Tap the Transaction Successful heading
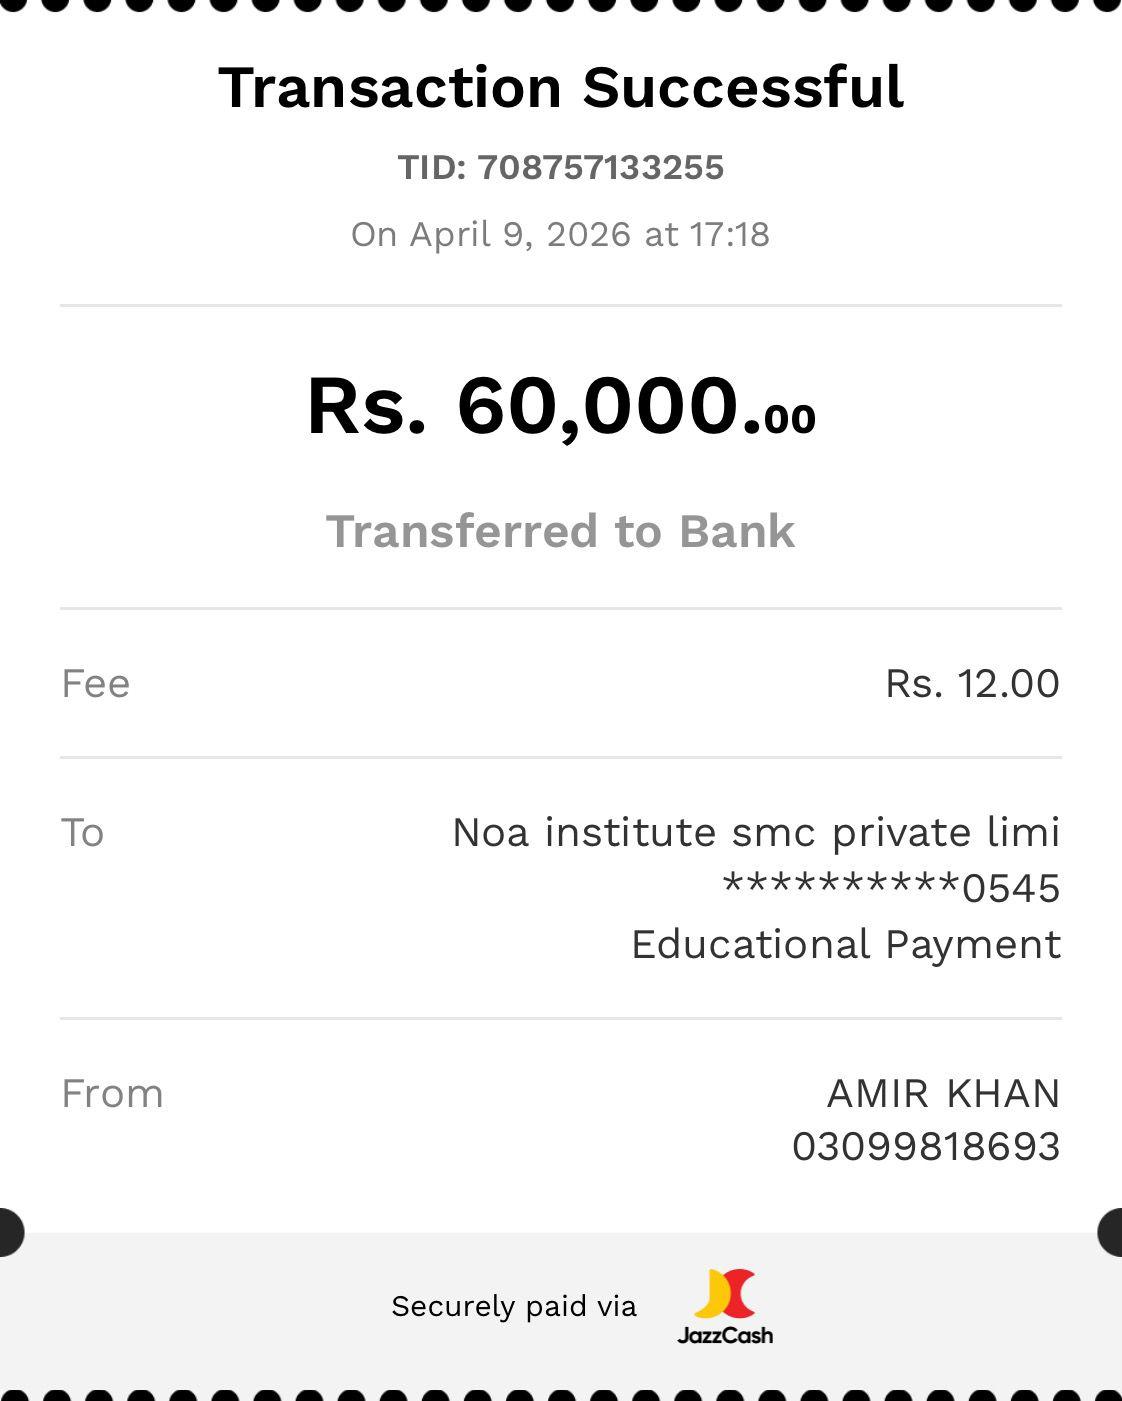The height and width of the screenshot is (1401, 1122). click(x=561, y=87)
